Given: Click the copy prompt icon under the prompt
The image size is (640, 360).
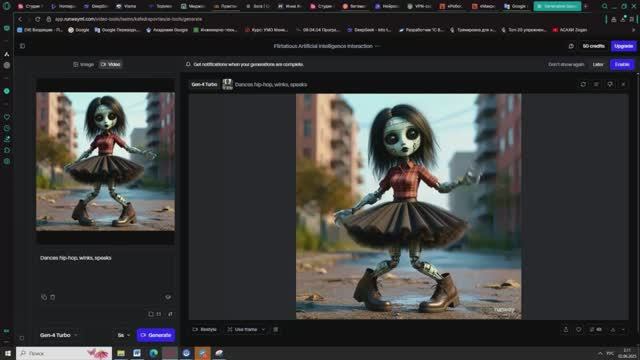Looking at the screenshot, I should 44,297.
